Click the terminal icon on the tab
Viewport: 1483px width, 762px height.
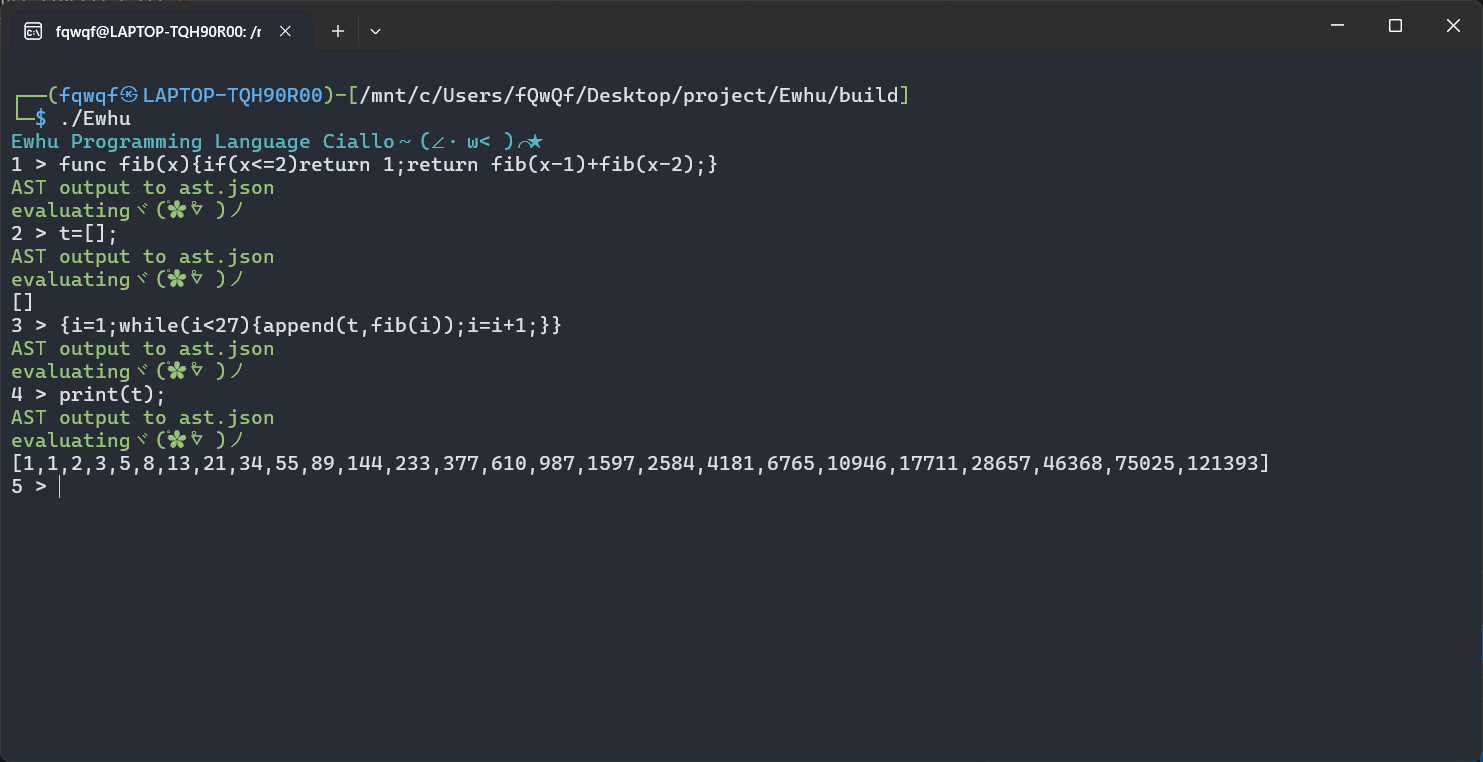[33, 31]
